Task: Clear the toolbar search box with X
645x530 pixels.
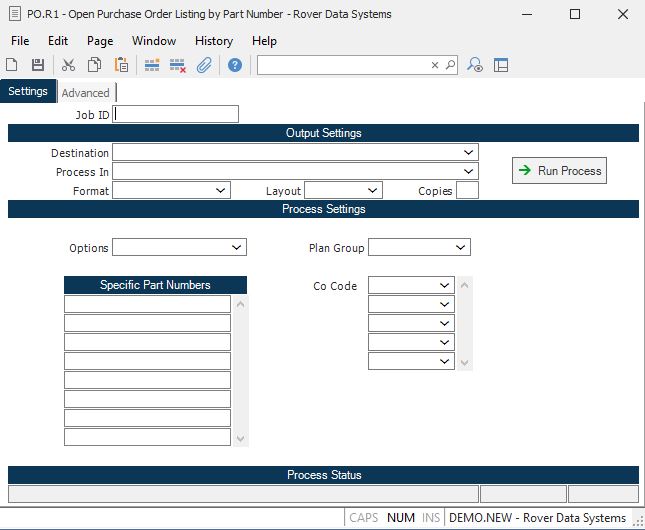Action: (435, 65)
